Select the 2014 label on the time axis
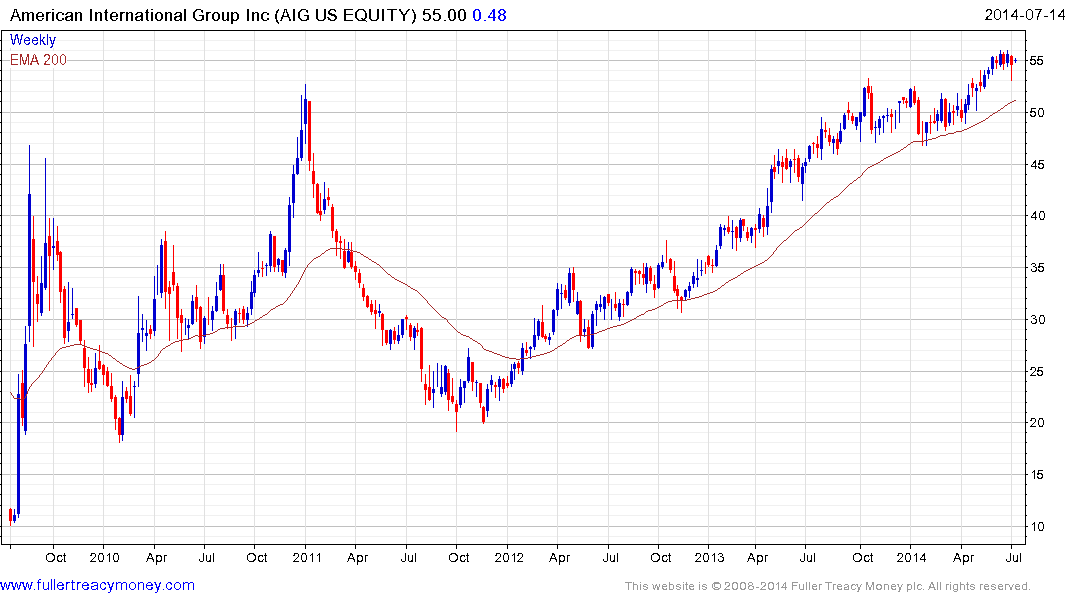 coord(912,557)
